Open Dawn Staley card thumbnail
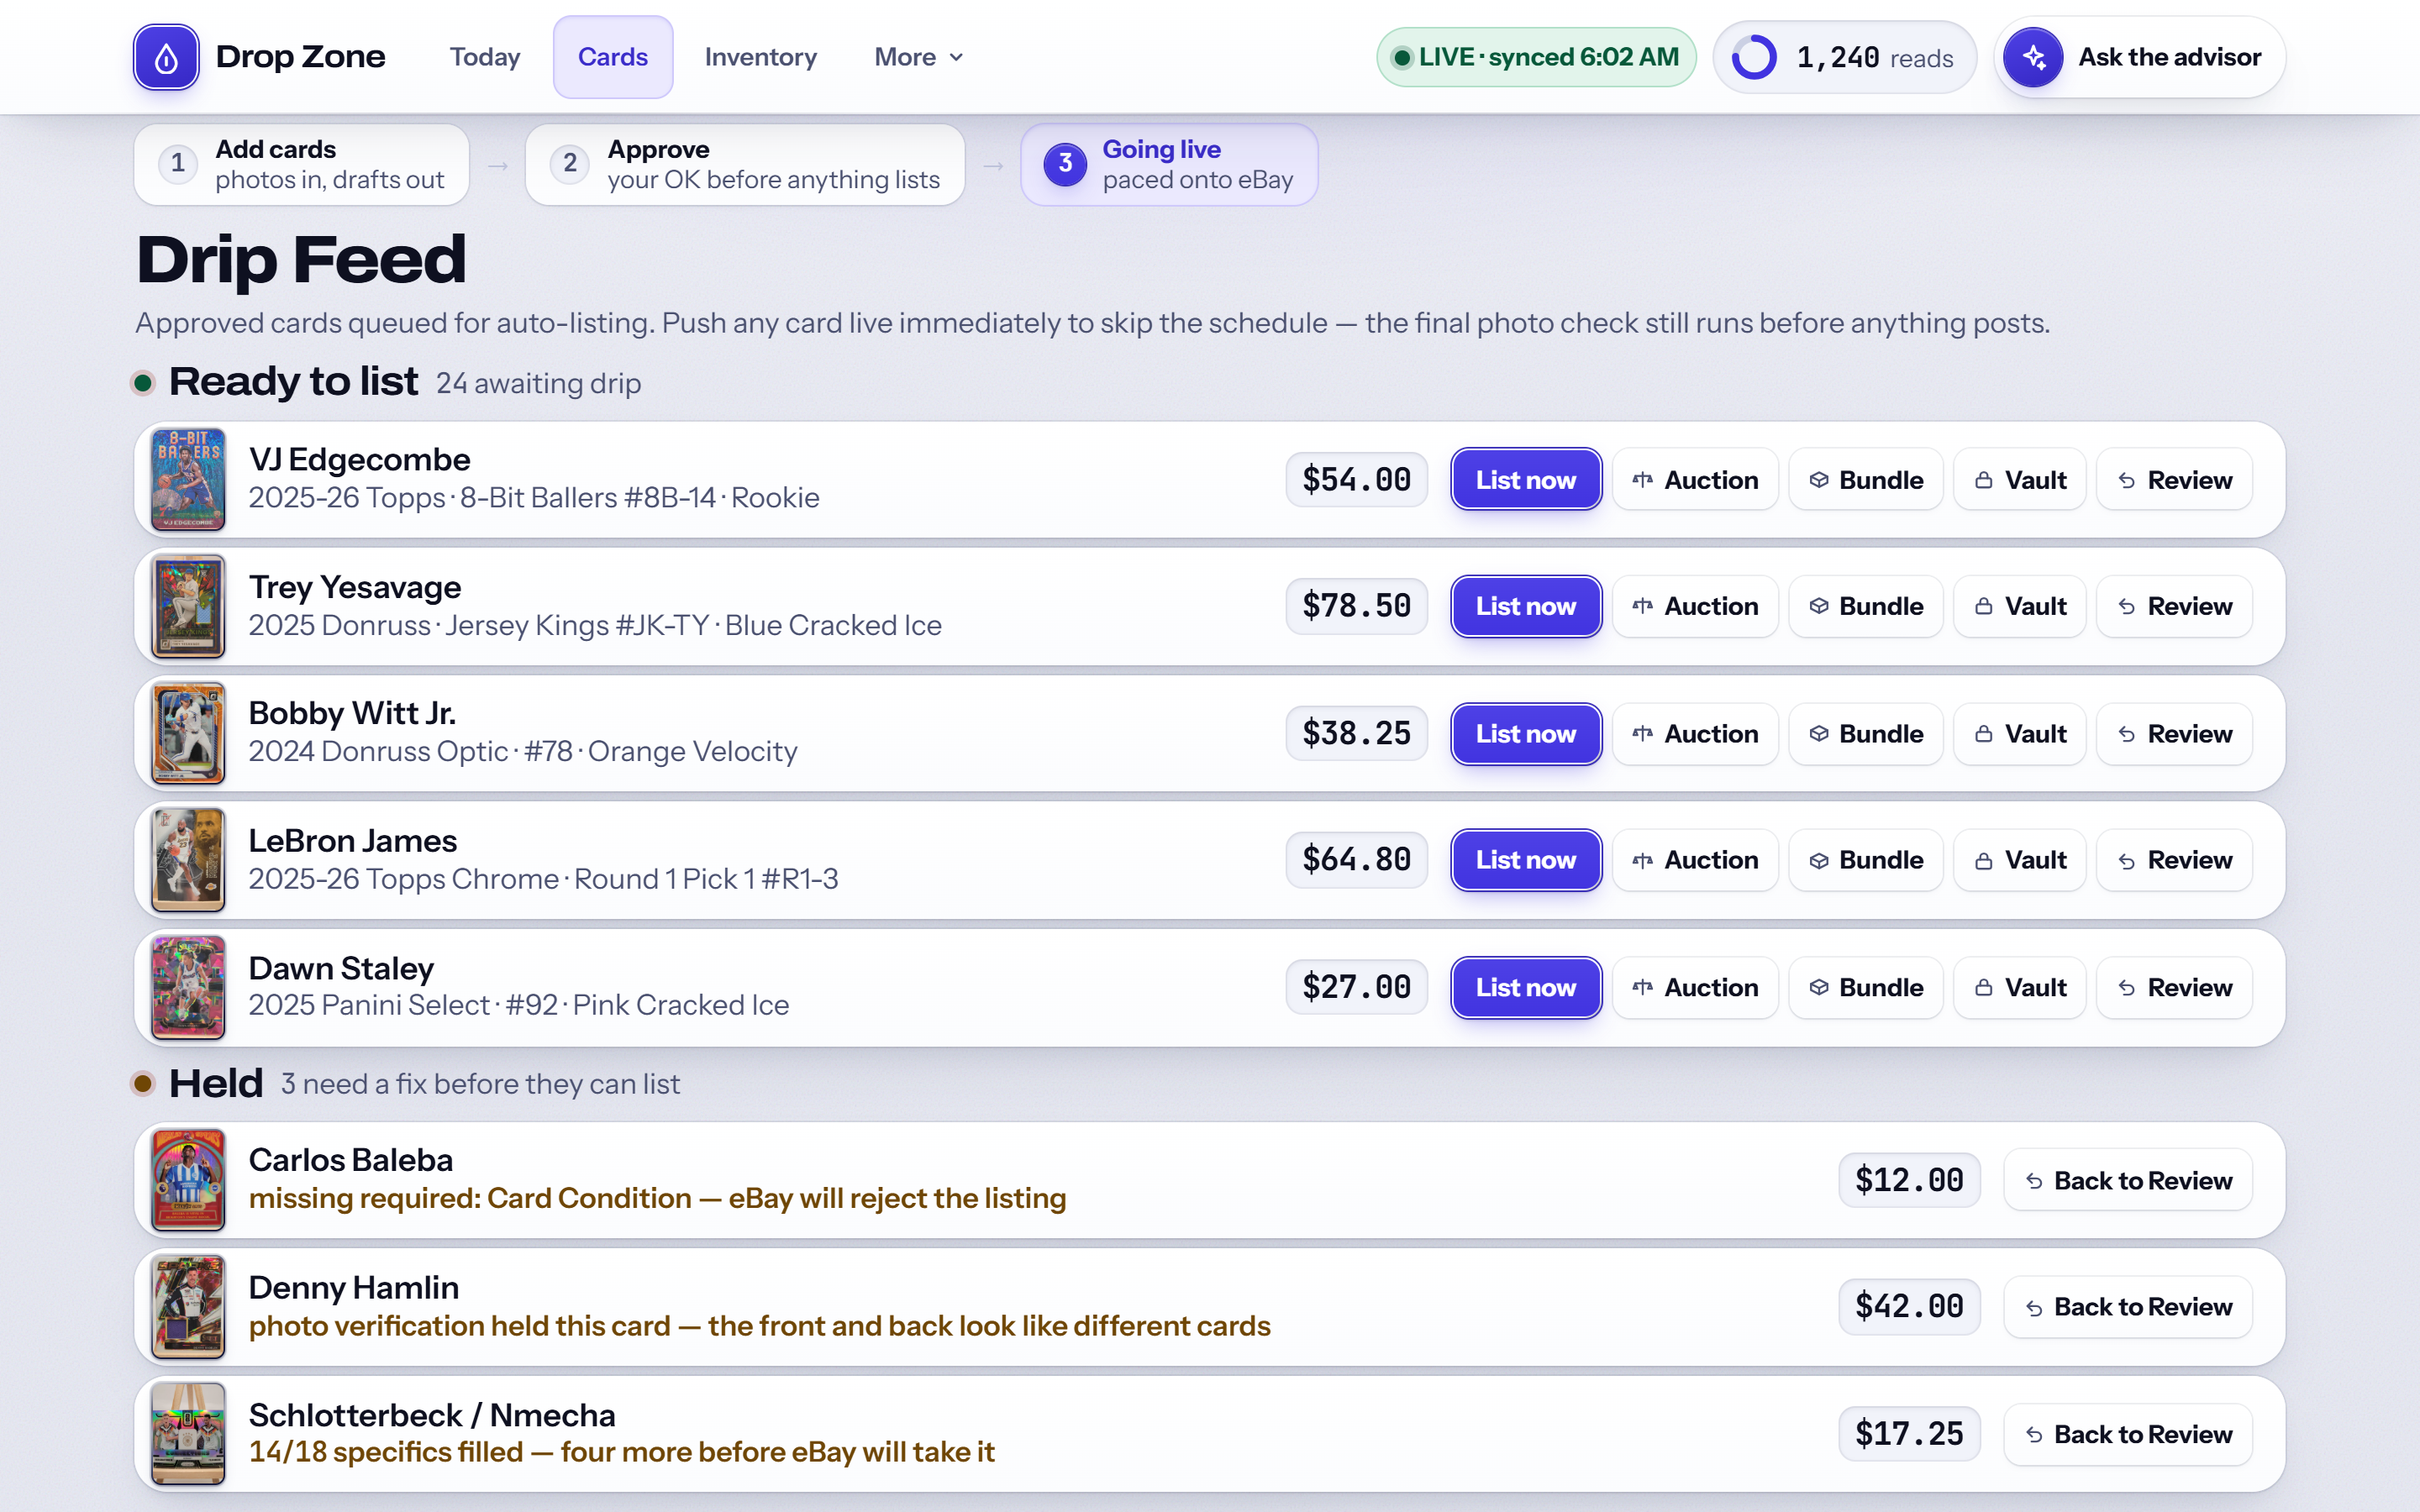This screenshot has width=2420, height=1512. point(188,987)
